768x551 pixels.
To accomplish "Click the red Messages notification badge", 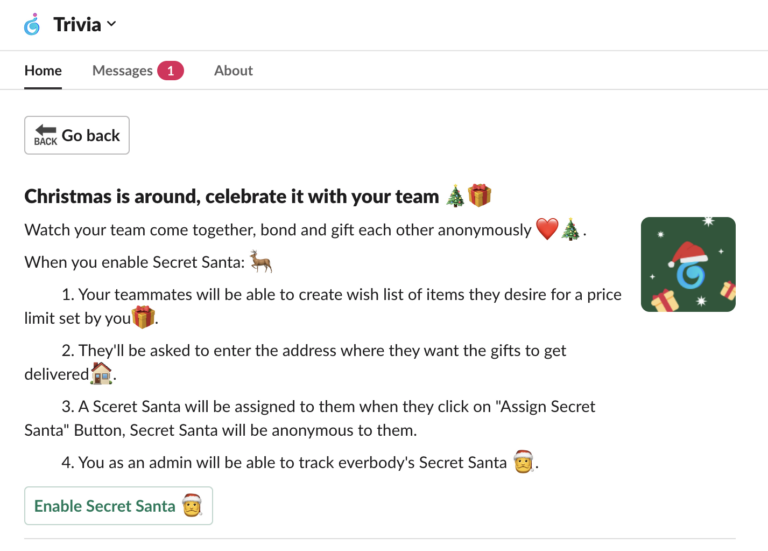I will coord(170,70).
